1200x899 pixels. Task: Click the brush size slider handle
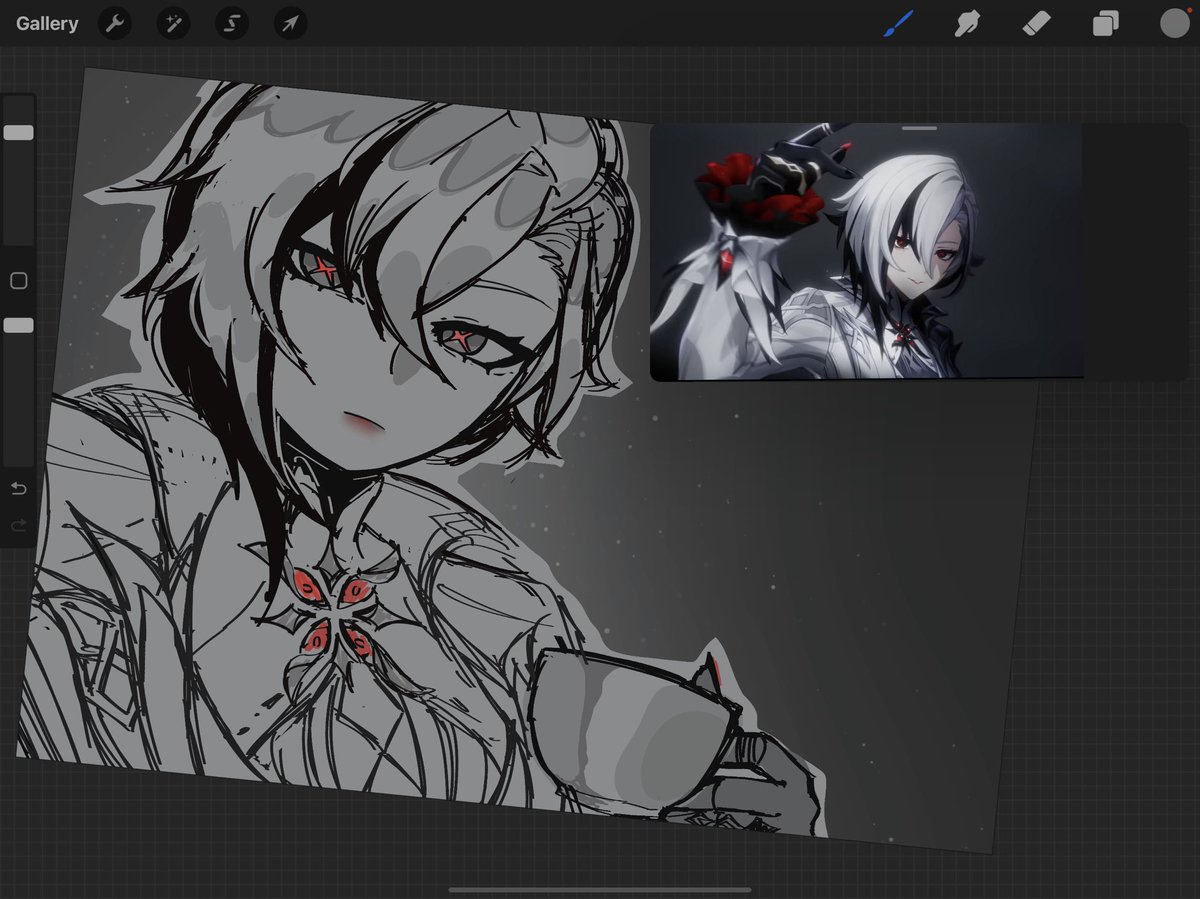[18, 133]
